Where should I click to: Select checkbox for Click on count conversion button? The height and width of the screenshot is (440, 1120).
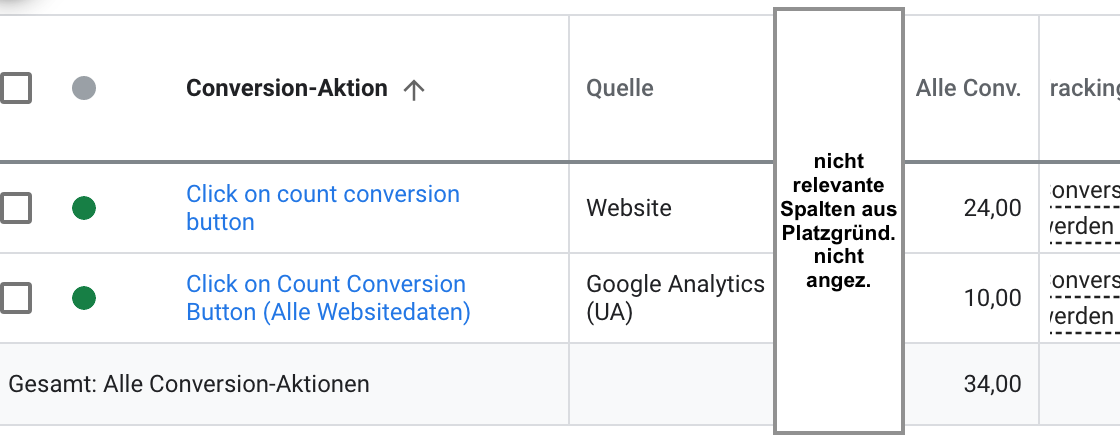(x=14, y=208)
